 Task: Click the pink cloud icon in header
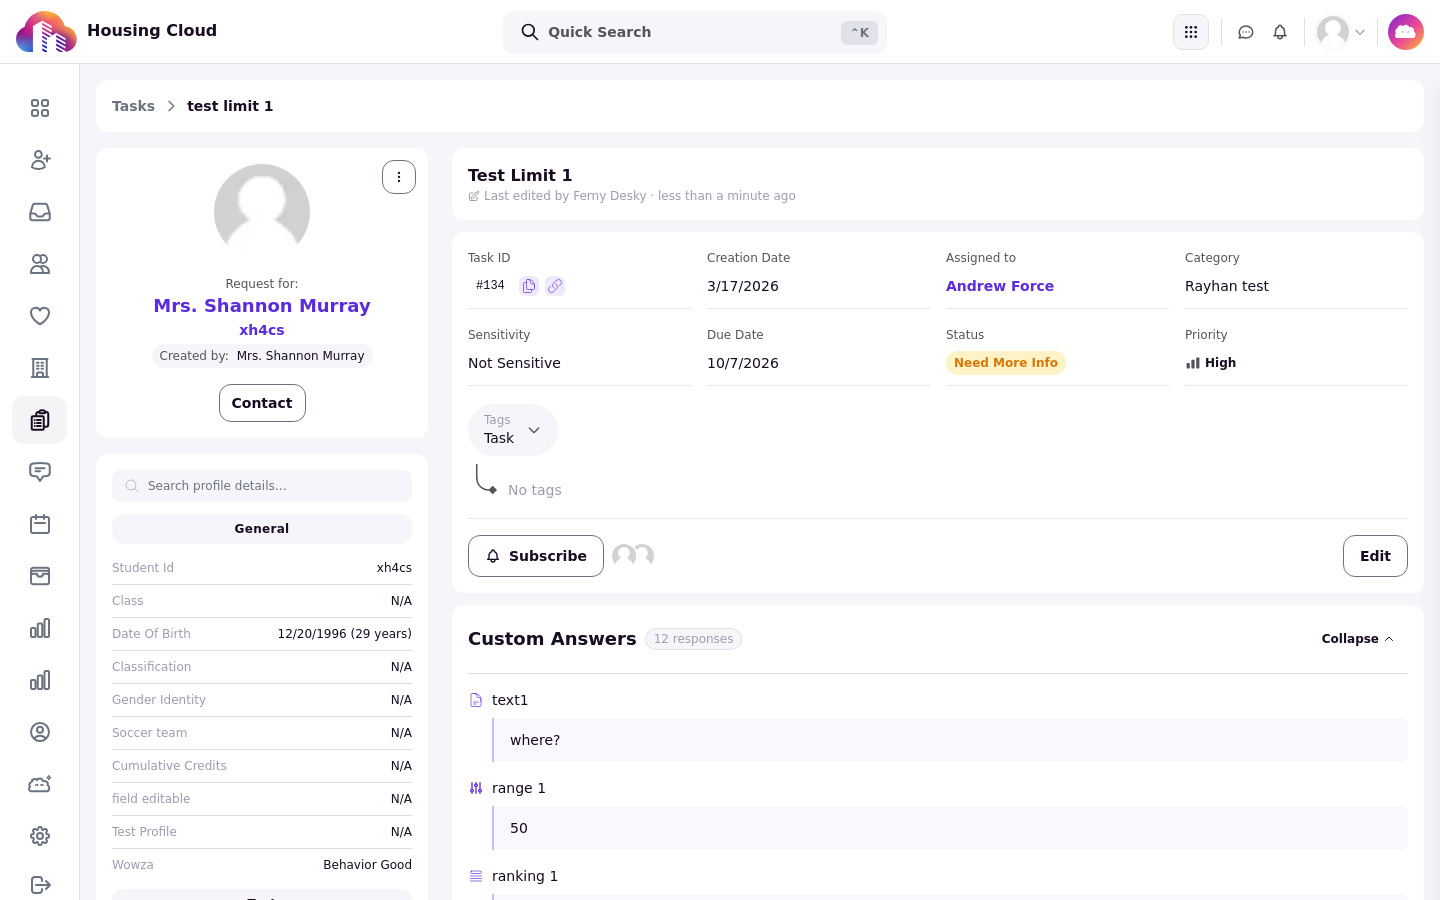pyautogui.click(x=1406, y=32)
